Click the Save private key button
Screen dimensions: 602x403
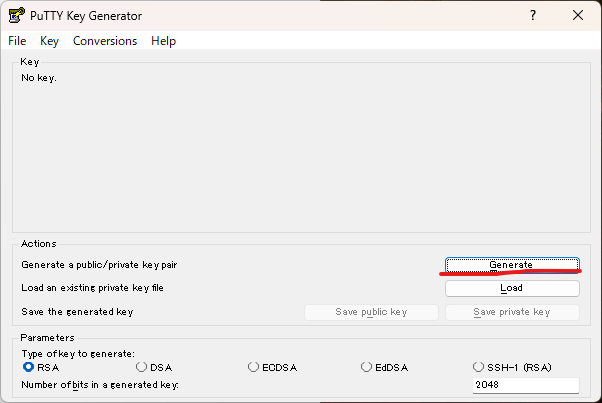tap(511, 312)
